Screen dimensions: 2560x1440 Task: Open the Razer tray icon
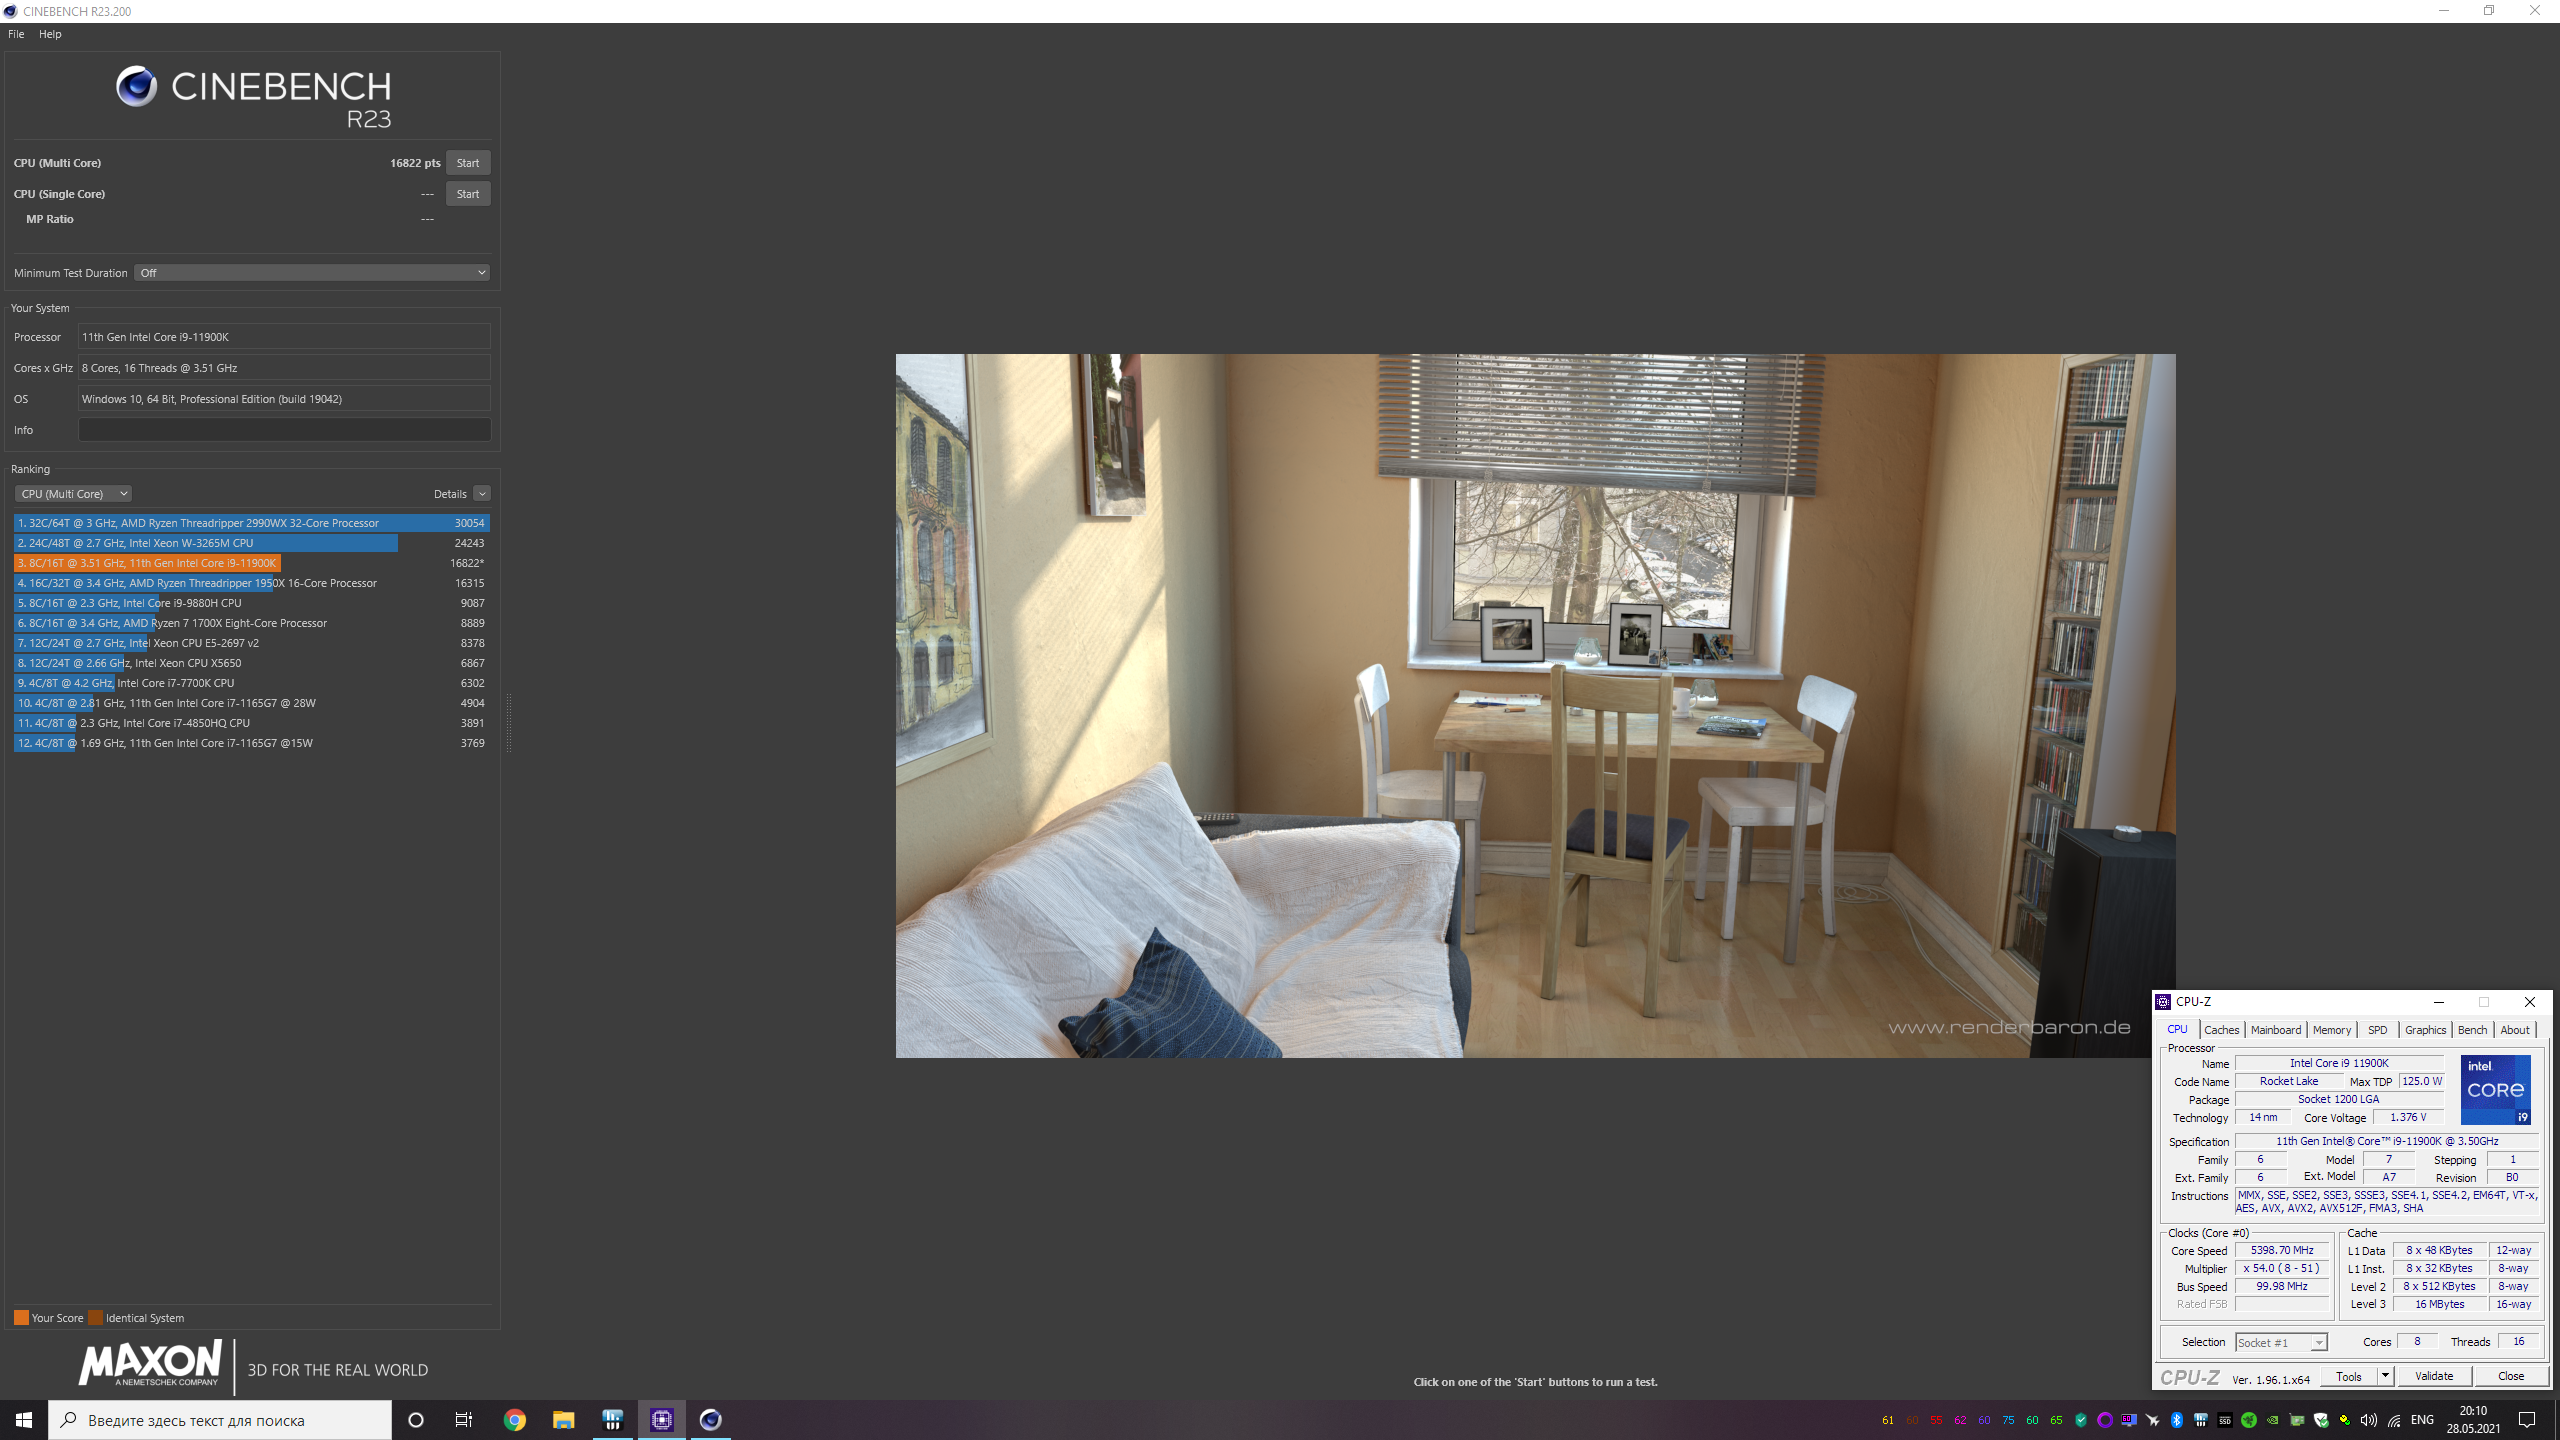point(2249,1420)
